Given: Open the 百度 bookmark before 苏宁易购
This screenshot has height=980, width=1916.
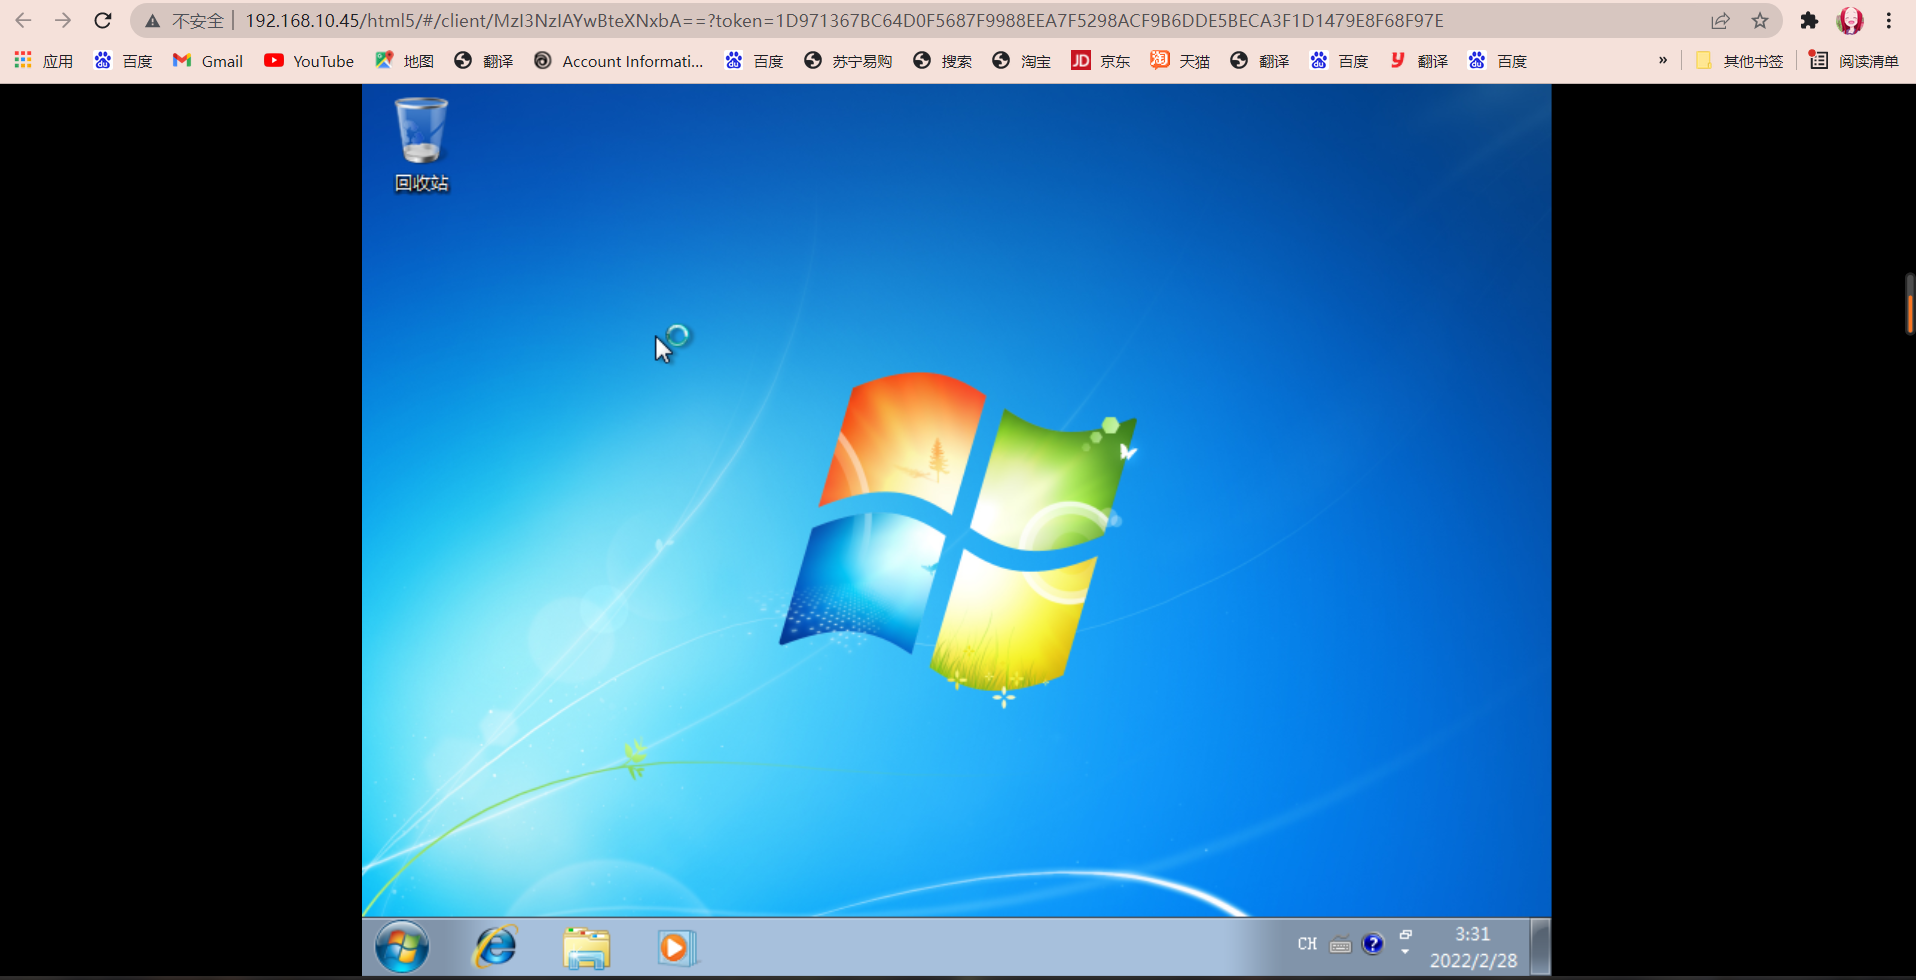Looking at the screenshot, I should pos(754,61).
